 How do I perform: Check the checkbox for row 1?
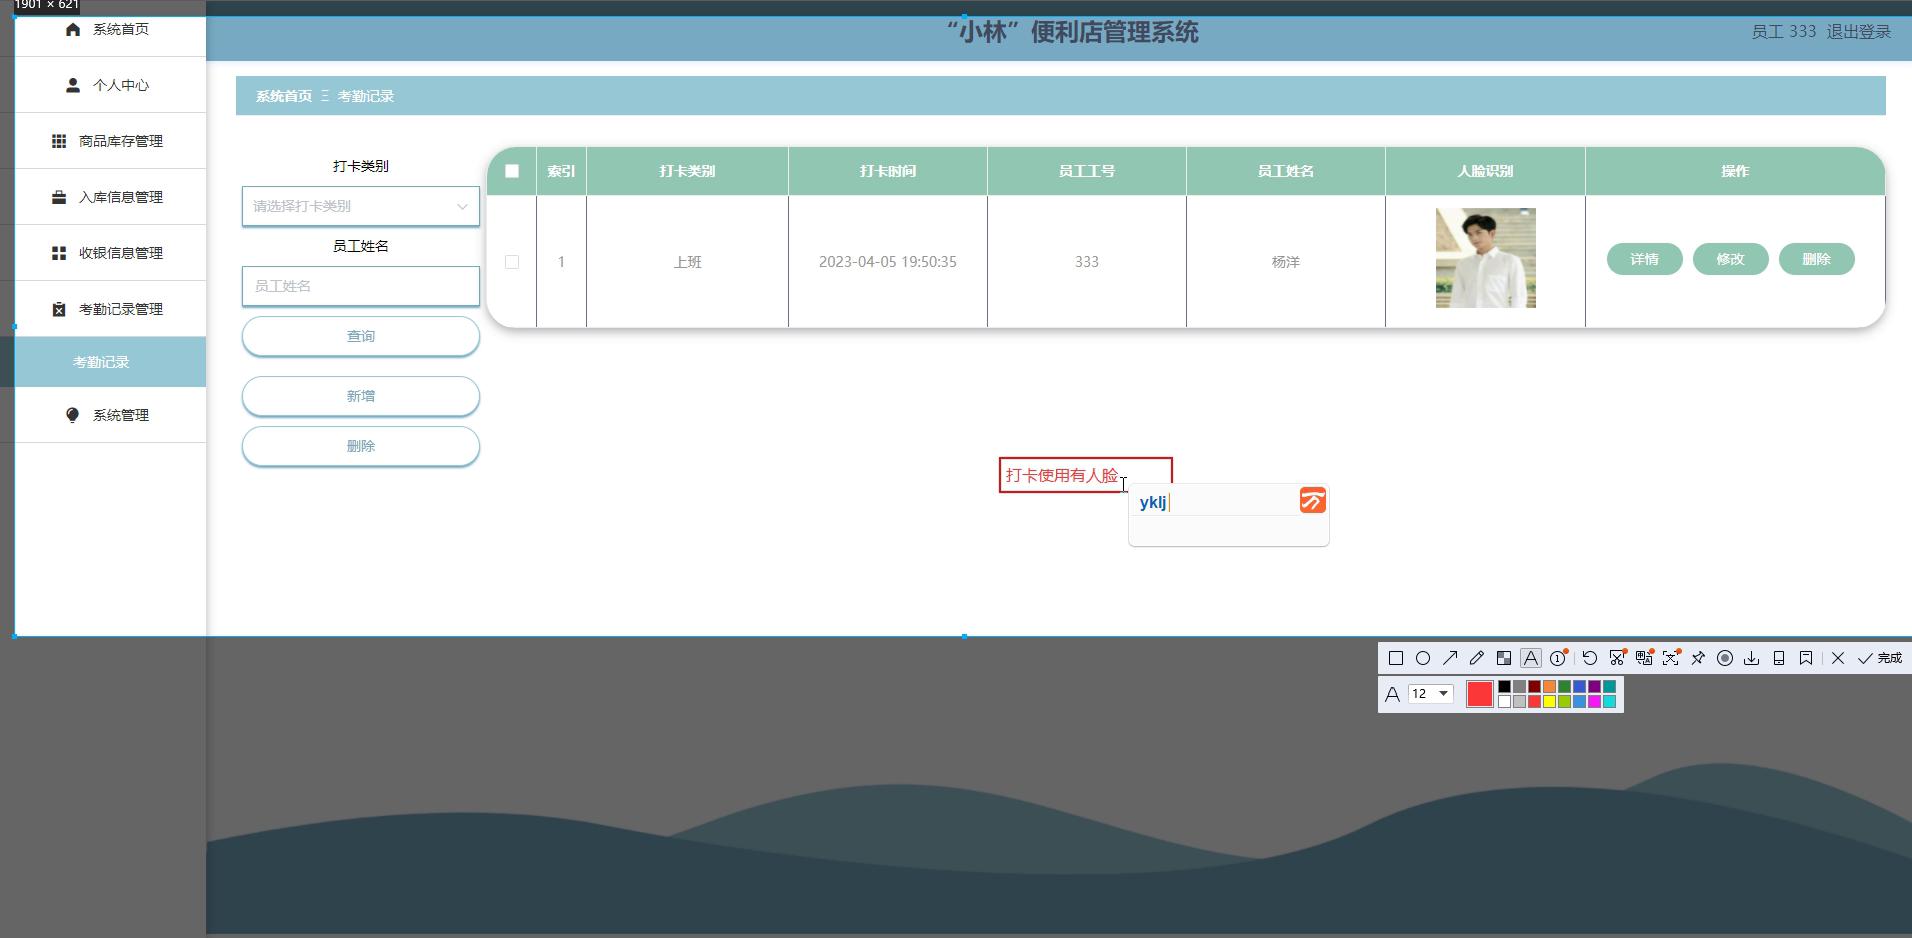(512, 262)
